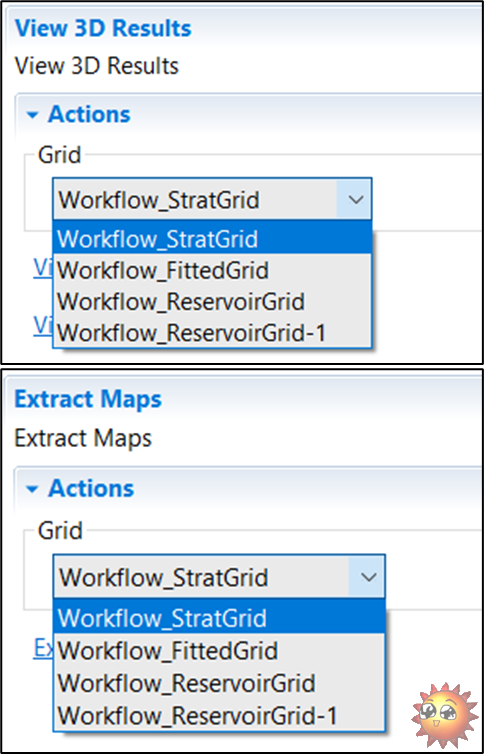Choose Workflow_FittedGrid in View 3D Results list

click(212, 270)
